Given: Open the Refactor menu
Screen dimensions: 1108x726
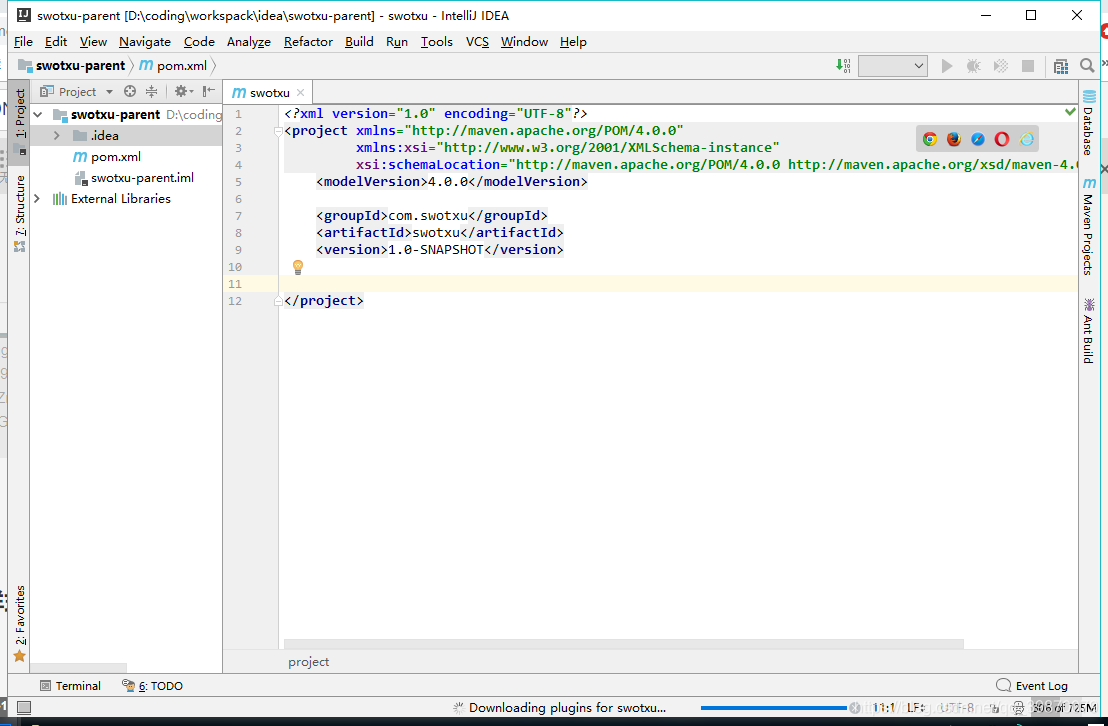Looking at the screenshot, I should (308, 42).
